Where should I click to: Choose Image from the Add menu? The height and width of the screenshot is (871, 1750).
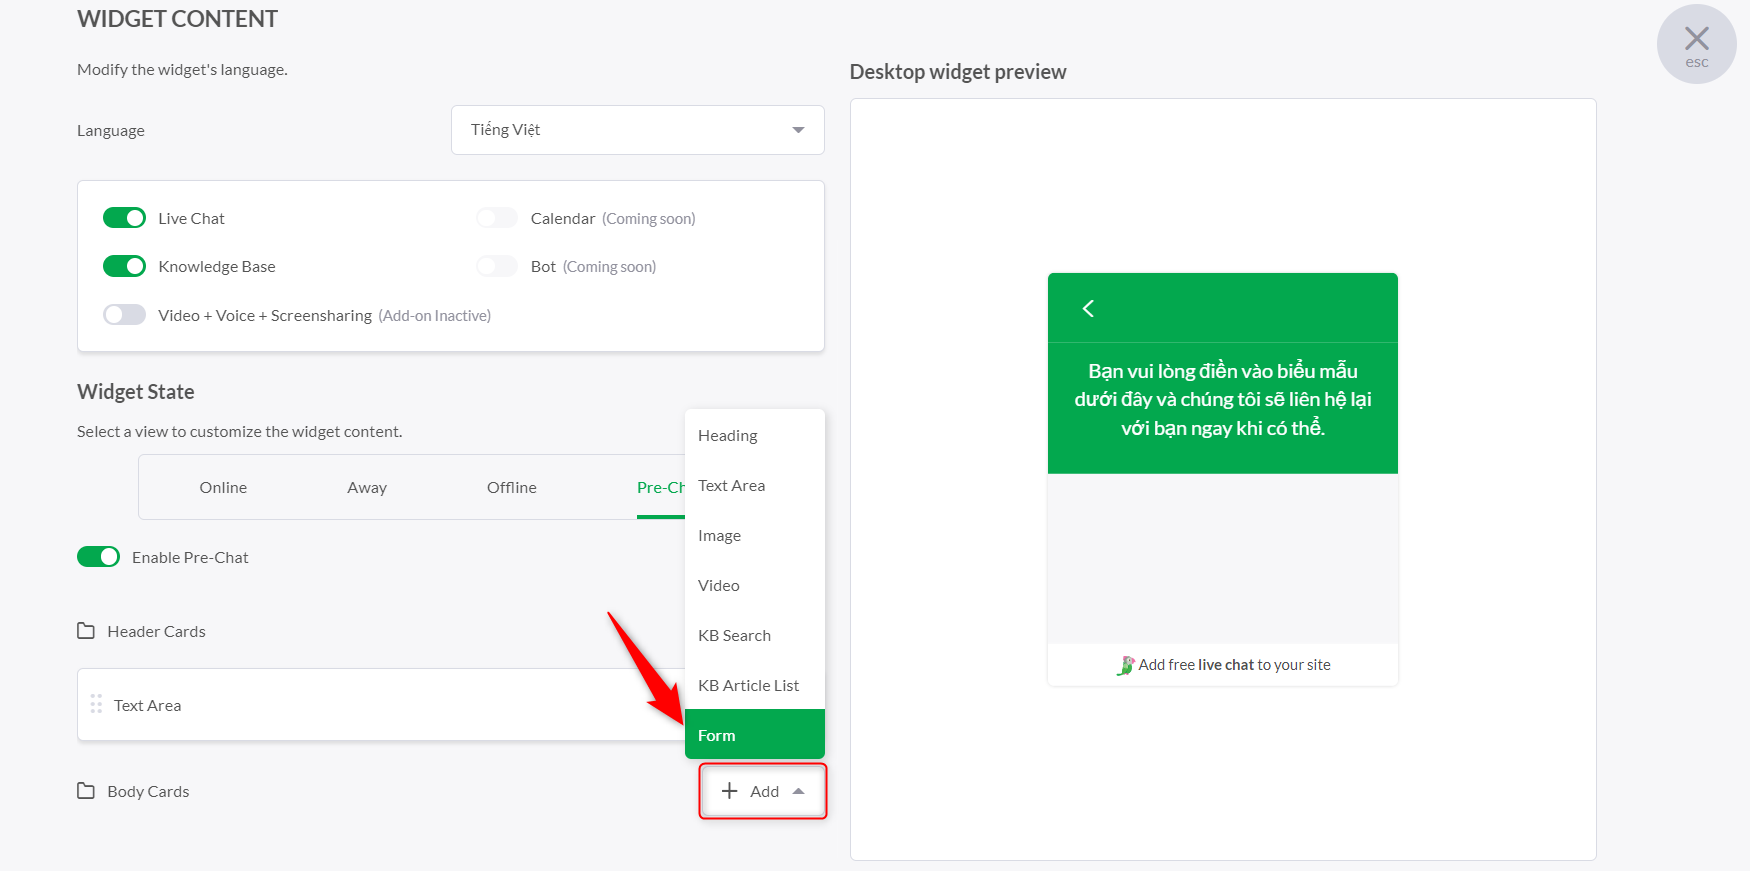pyautogui.click(x=755, y=535)
